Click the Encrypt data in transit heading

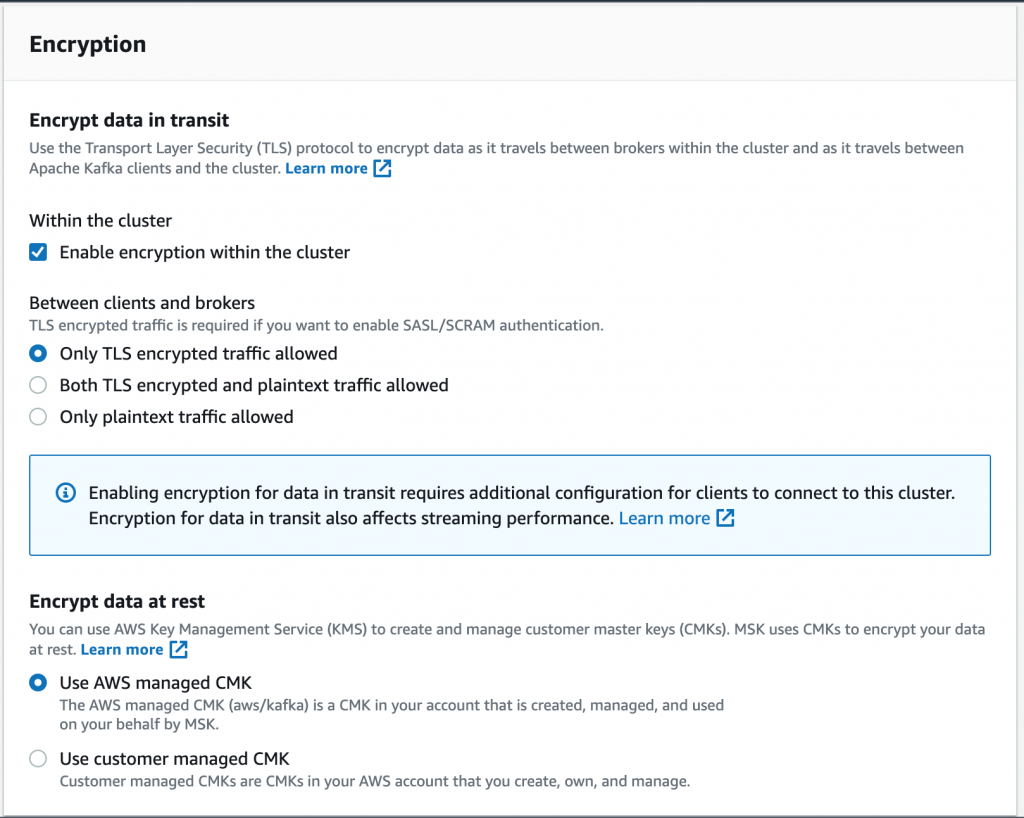(x=128, y=120)
